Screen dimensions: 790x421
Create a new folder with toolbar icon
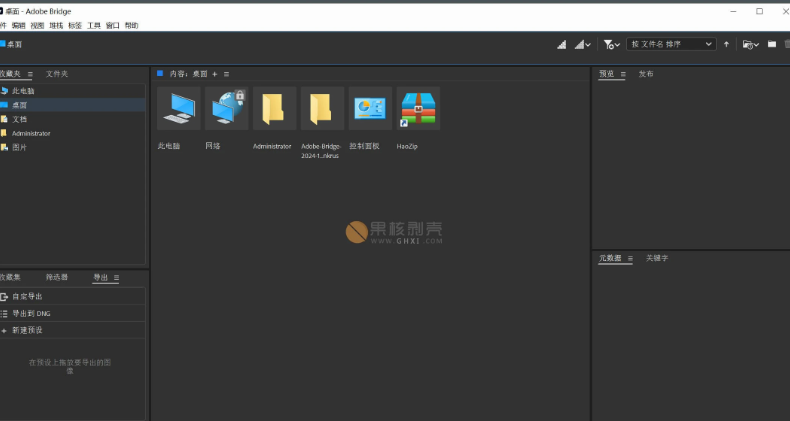771,44
